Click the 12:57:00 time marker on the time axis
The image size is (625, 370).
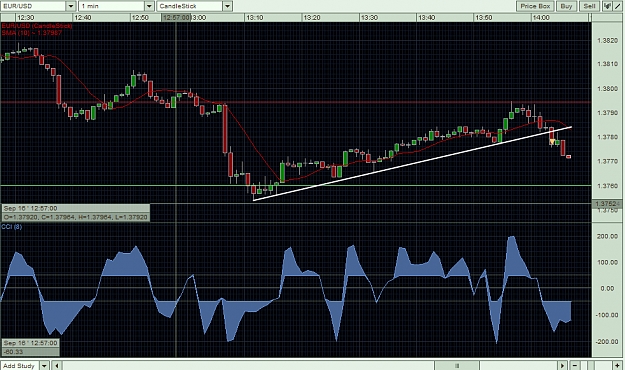pyautogui.click(x=176, y=18)
